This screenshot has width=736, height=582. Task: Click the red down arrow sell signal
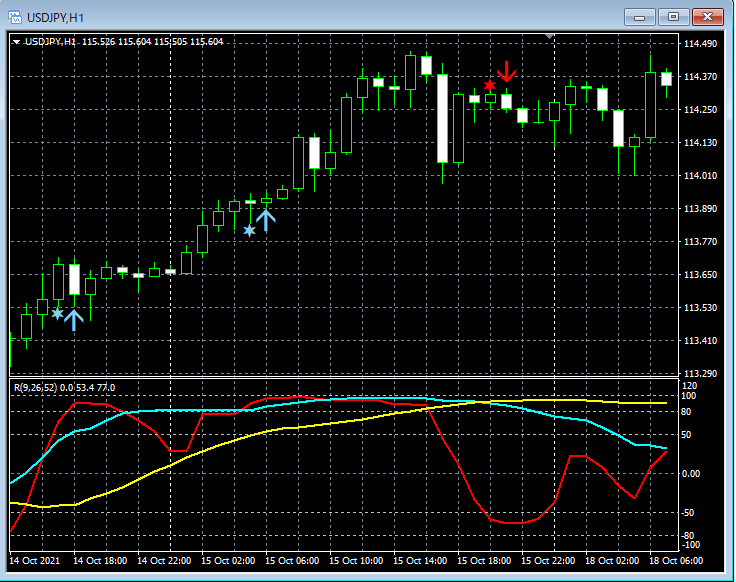[x=507, y=71]
